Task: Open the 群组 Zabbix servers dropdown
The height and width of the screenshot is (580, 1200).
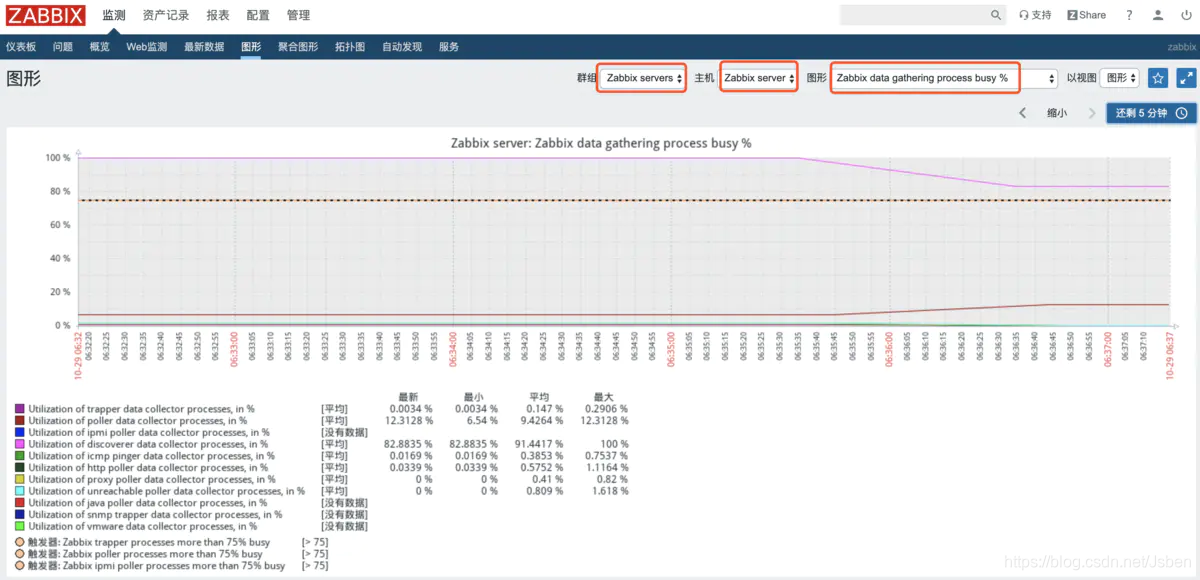Action: click(642, 78)
